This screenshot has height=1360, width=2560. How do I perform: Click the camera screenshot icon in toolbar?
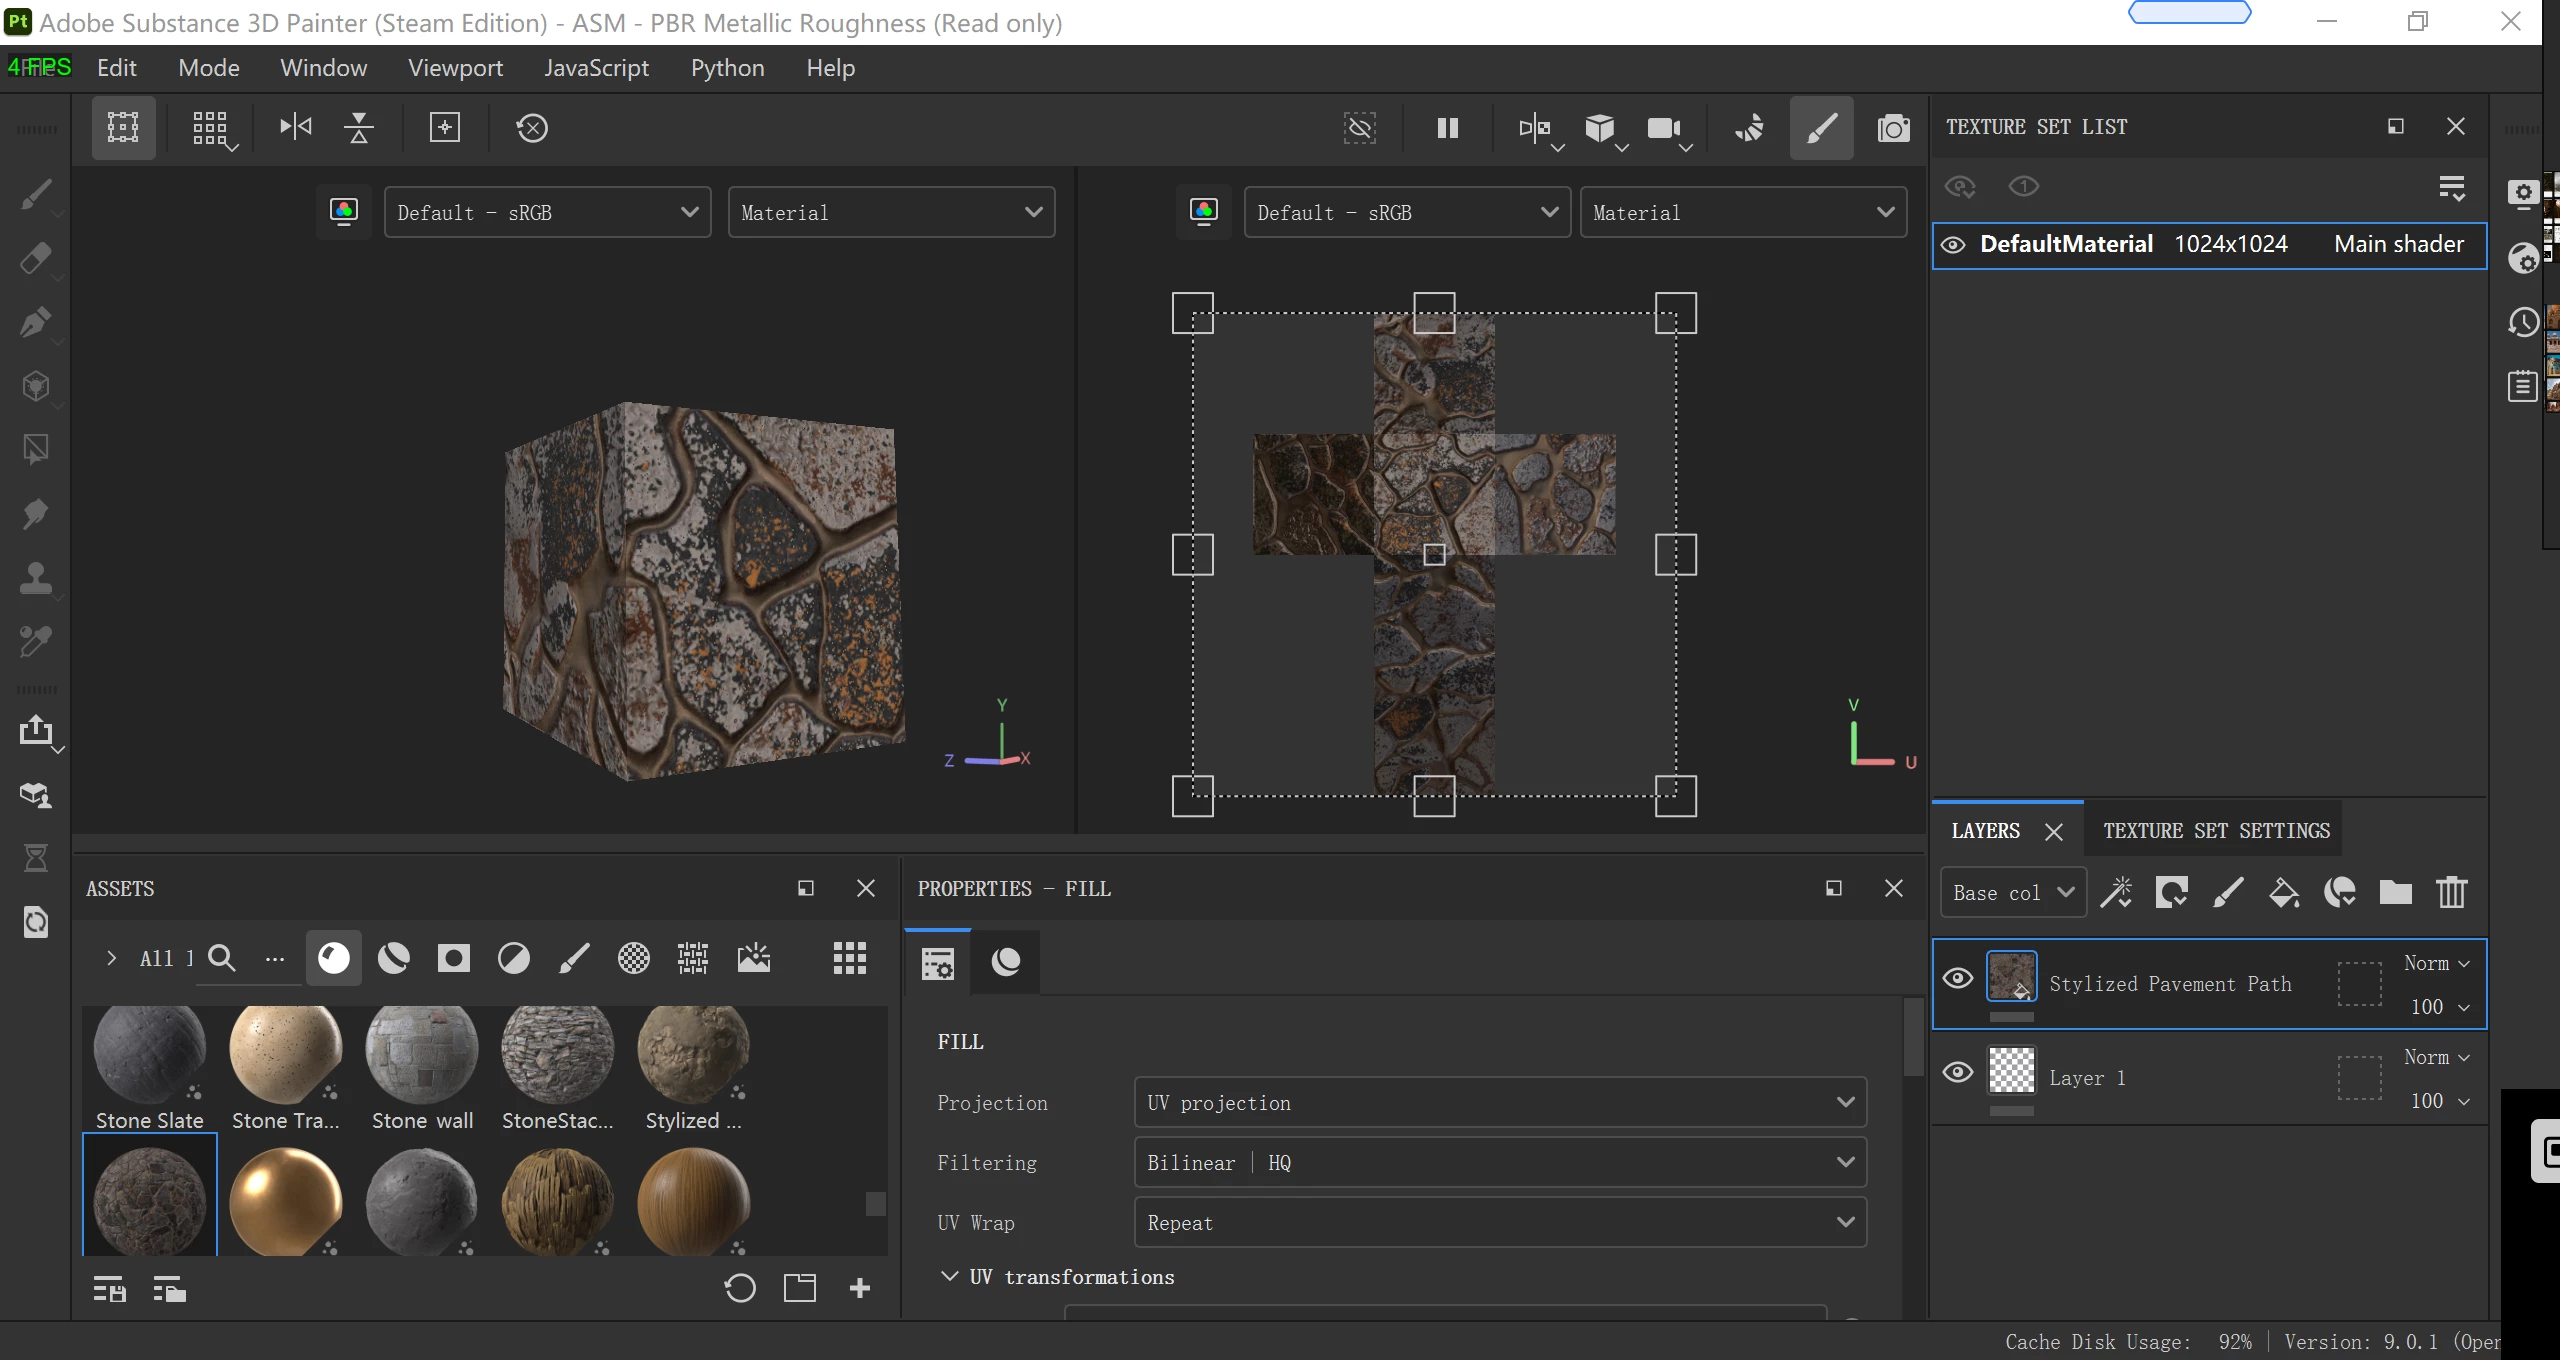pyautogui.click(x=1893, y=128)
